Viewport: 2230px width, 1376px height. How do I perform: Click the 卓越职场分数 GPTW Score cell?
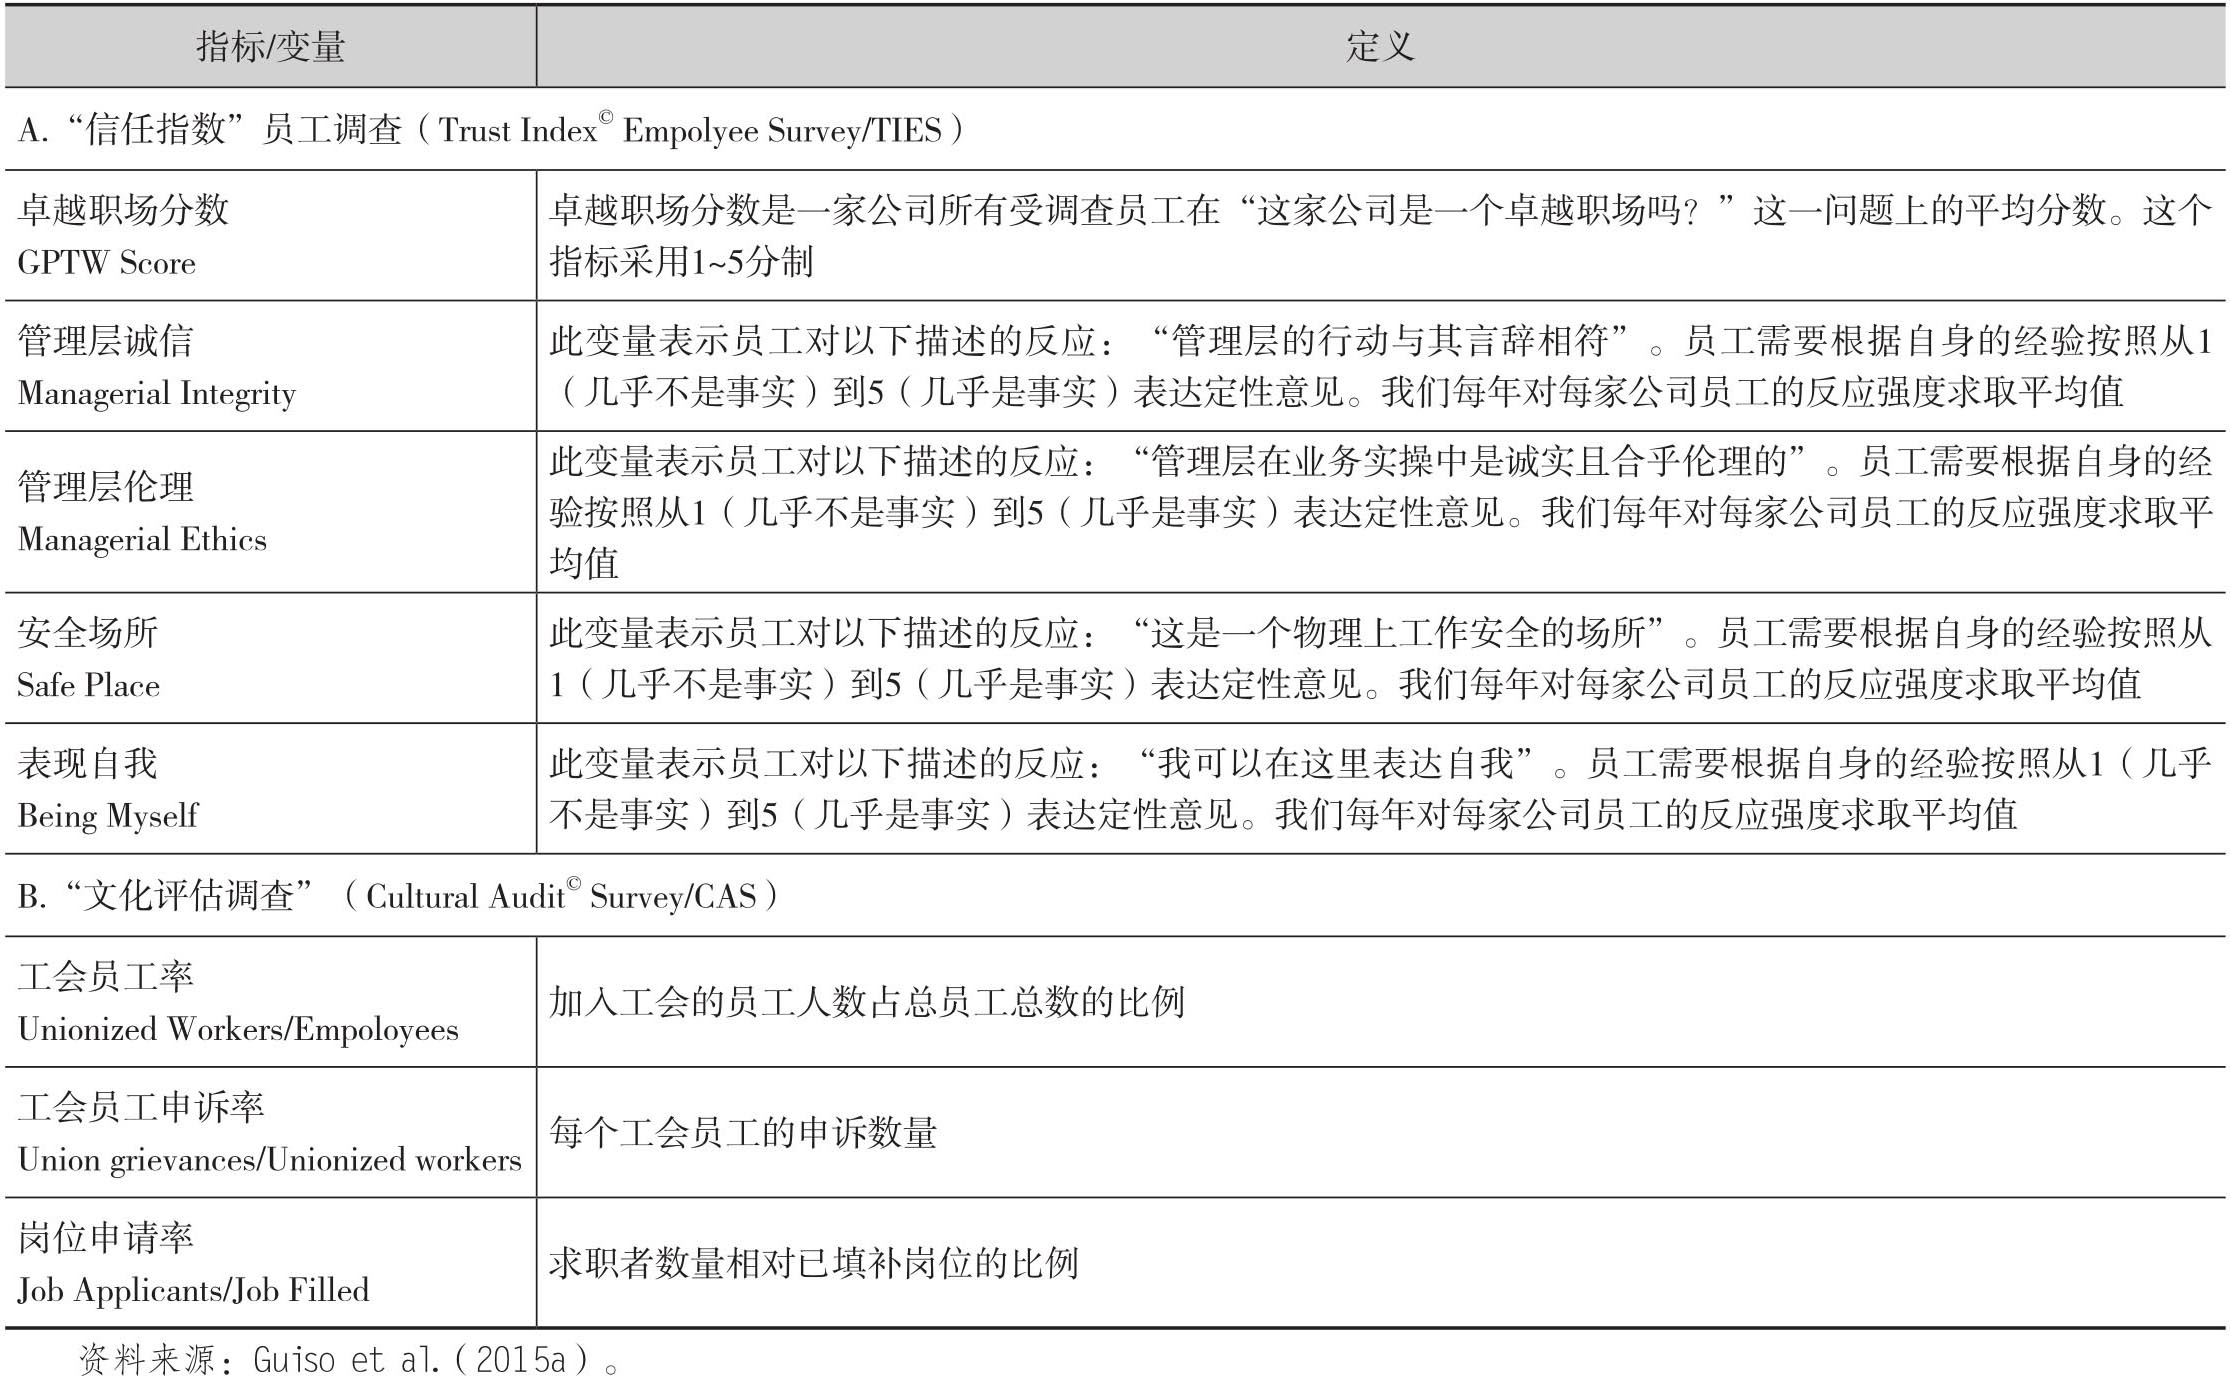pos(123,236)
